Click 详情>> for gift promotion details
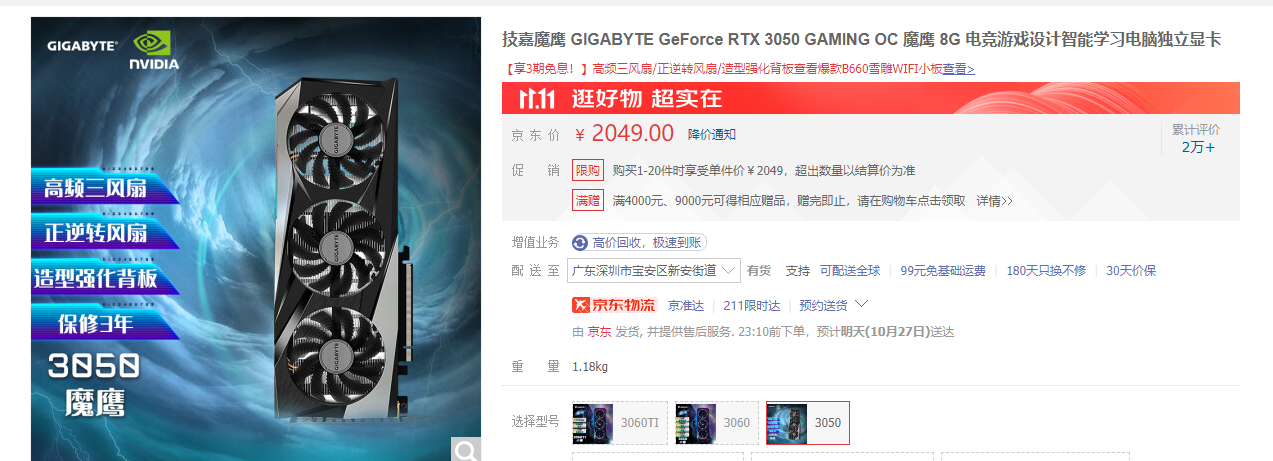 click(994, 200)
